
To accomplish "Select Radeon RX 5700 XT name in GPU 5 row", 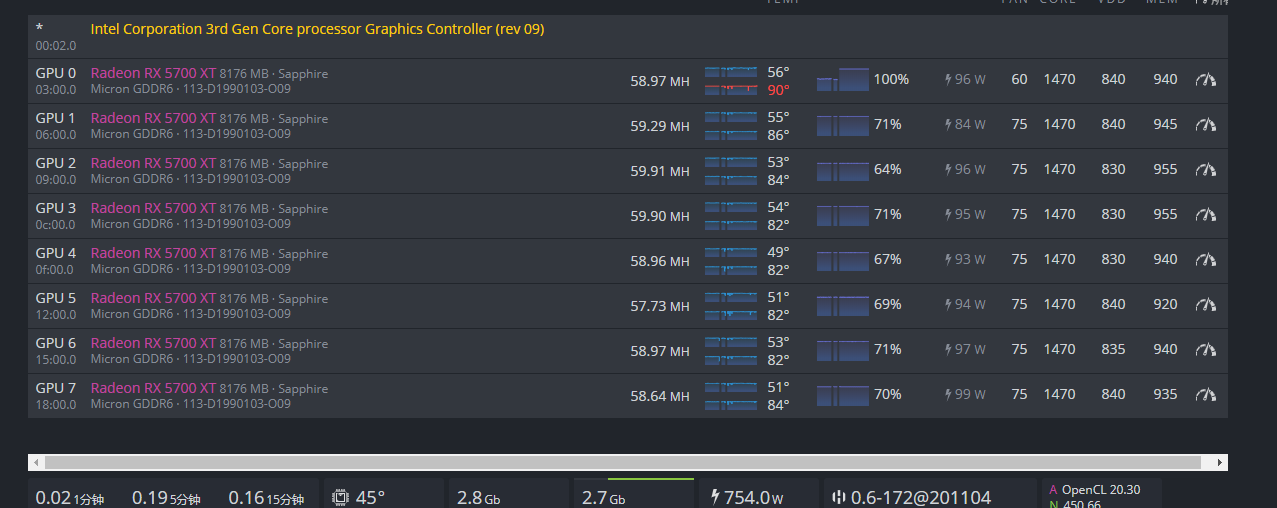I will [x=153, y=298].
